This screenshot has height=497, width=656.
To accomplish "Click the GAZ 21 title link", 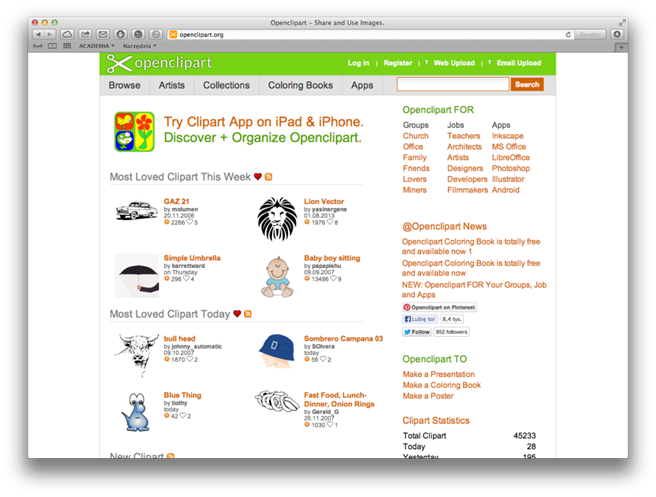I will [177, 201].
